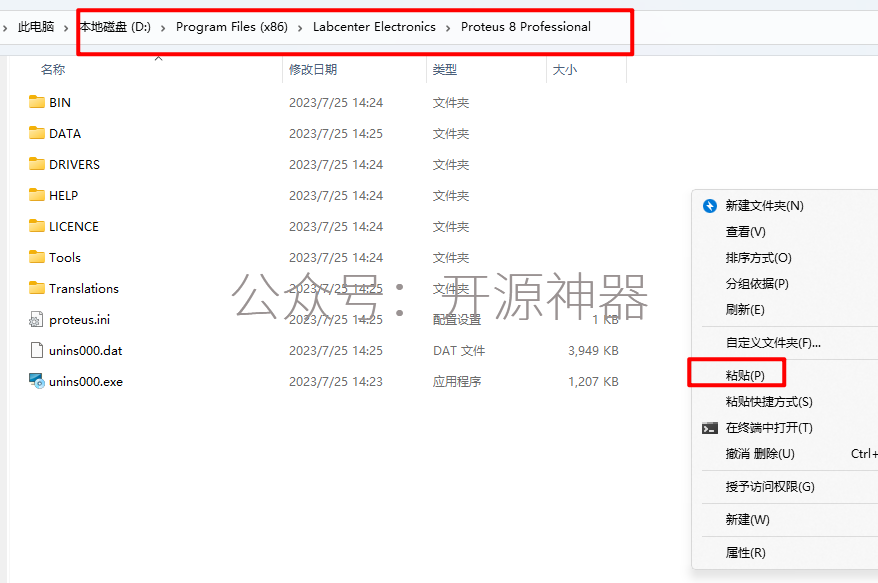Expand the chevron after 此电脑 in address bar
The height and width of the screenshot is (583, 878).
66,28
